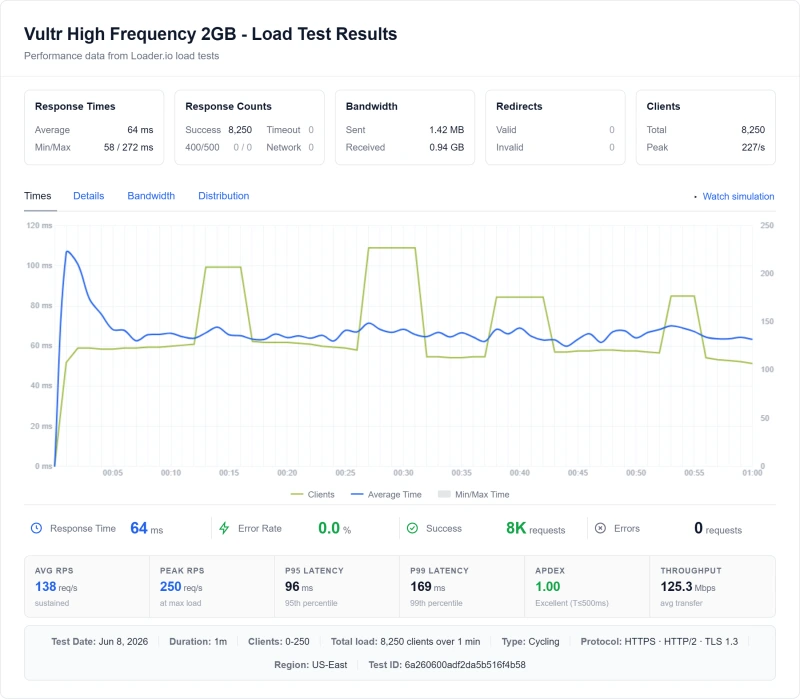Toggle the Average Time legend entry
800x699 pixels.
pos(386,494)
